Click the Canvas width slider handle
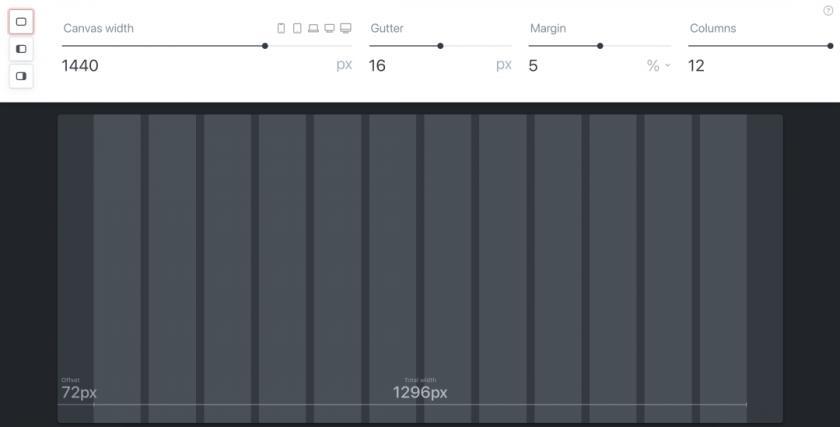The width and height of the screenshot is (840, 427). point(265,46)
